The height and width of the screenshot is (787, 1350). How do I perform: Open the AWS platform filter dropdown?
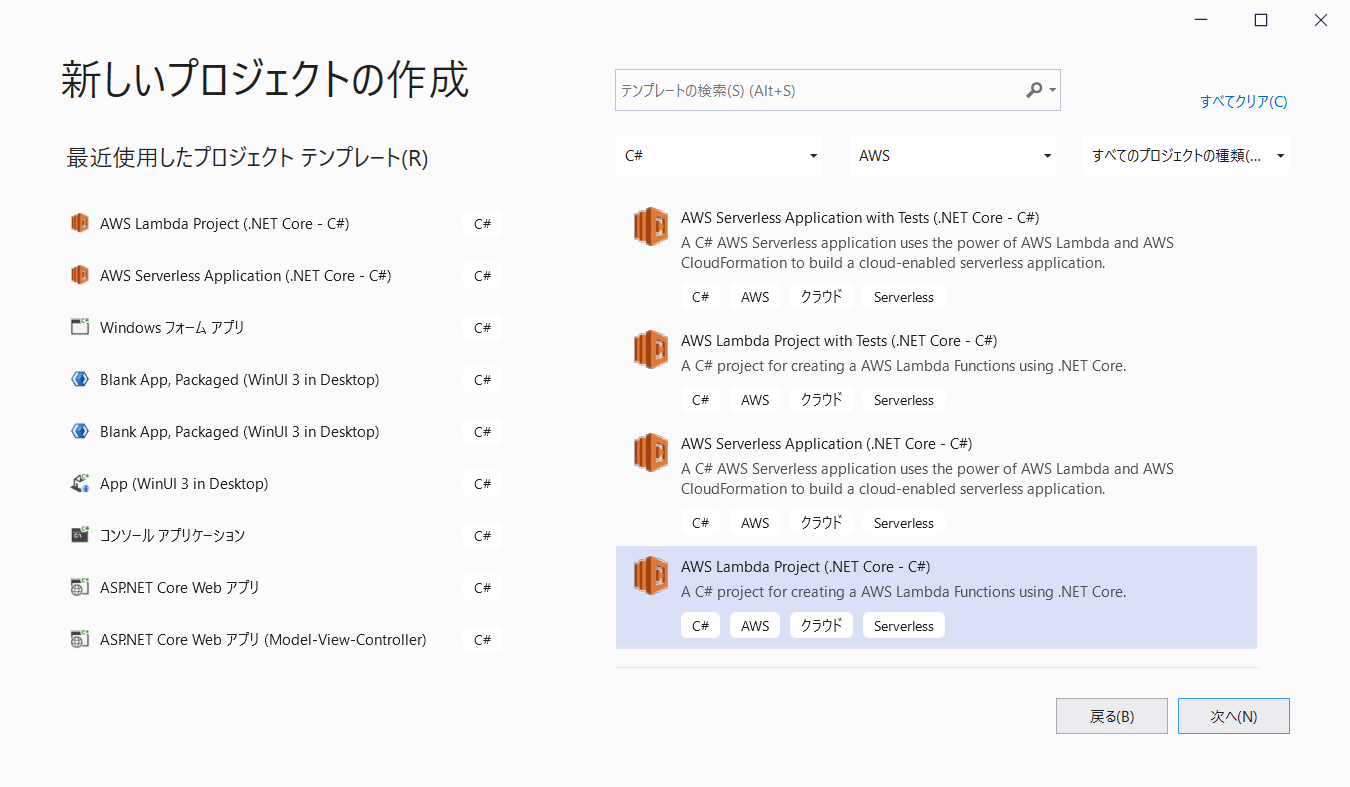[x=953, y=156]
